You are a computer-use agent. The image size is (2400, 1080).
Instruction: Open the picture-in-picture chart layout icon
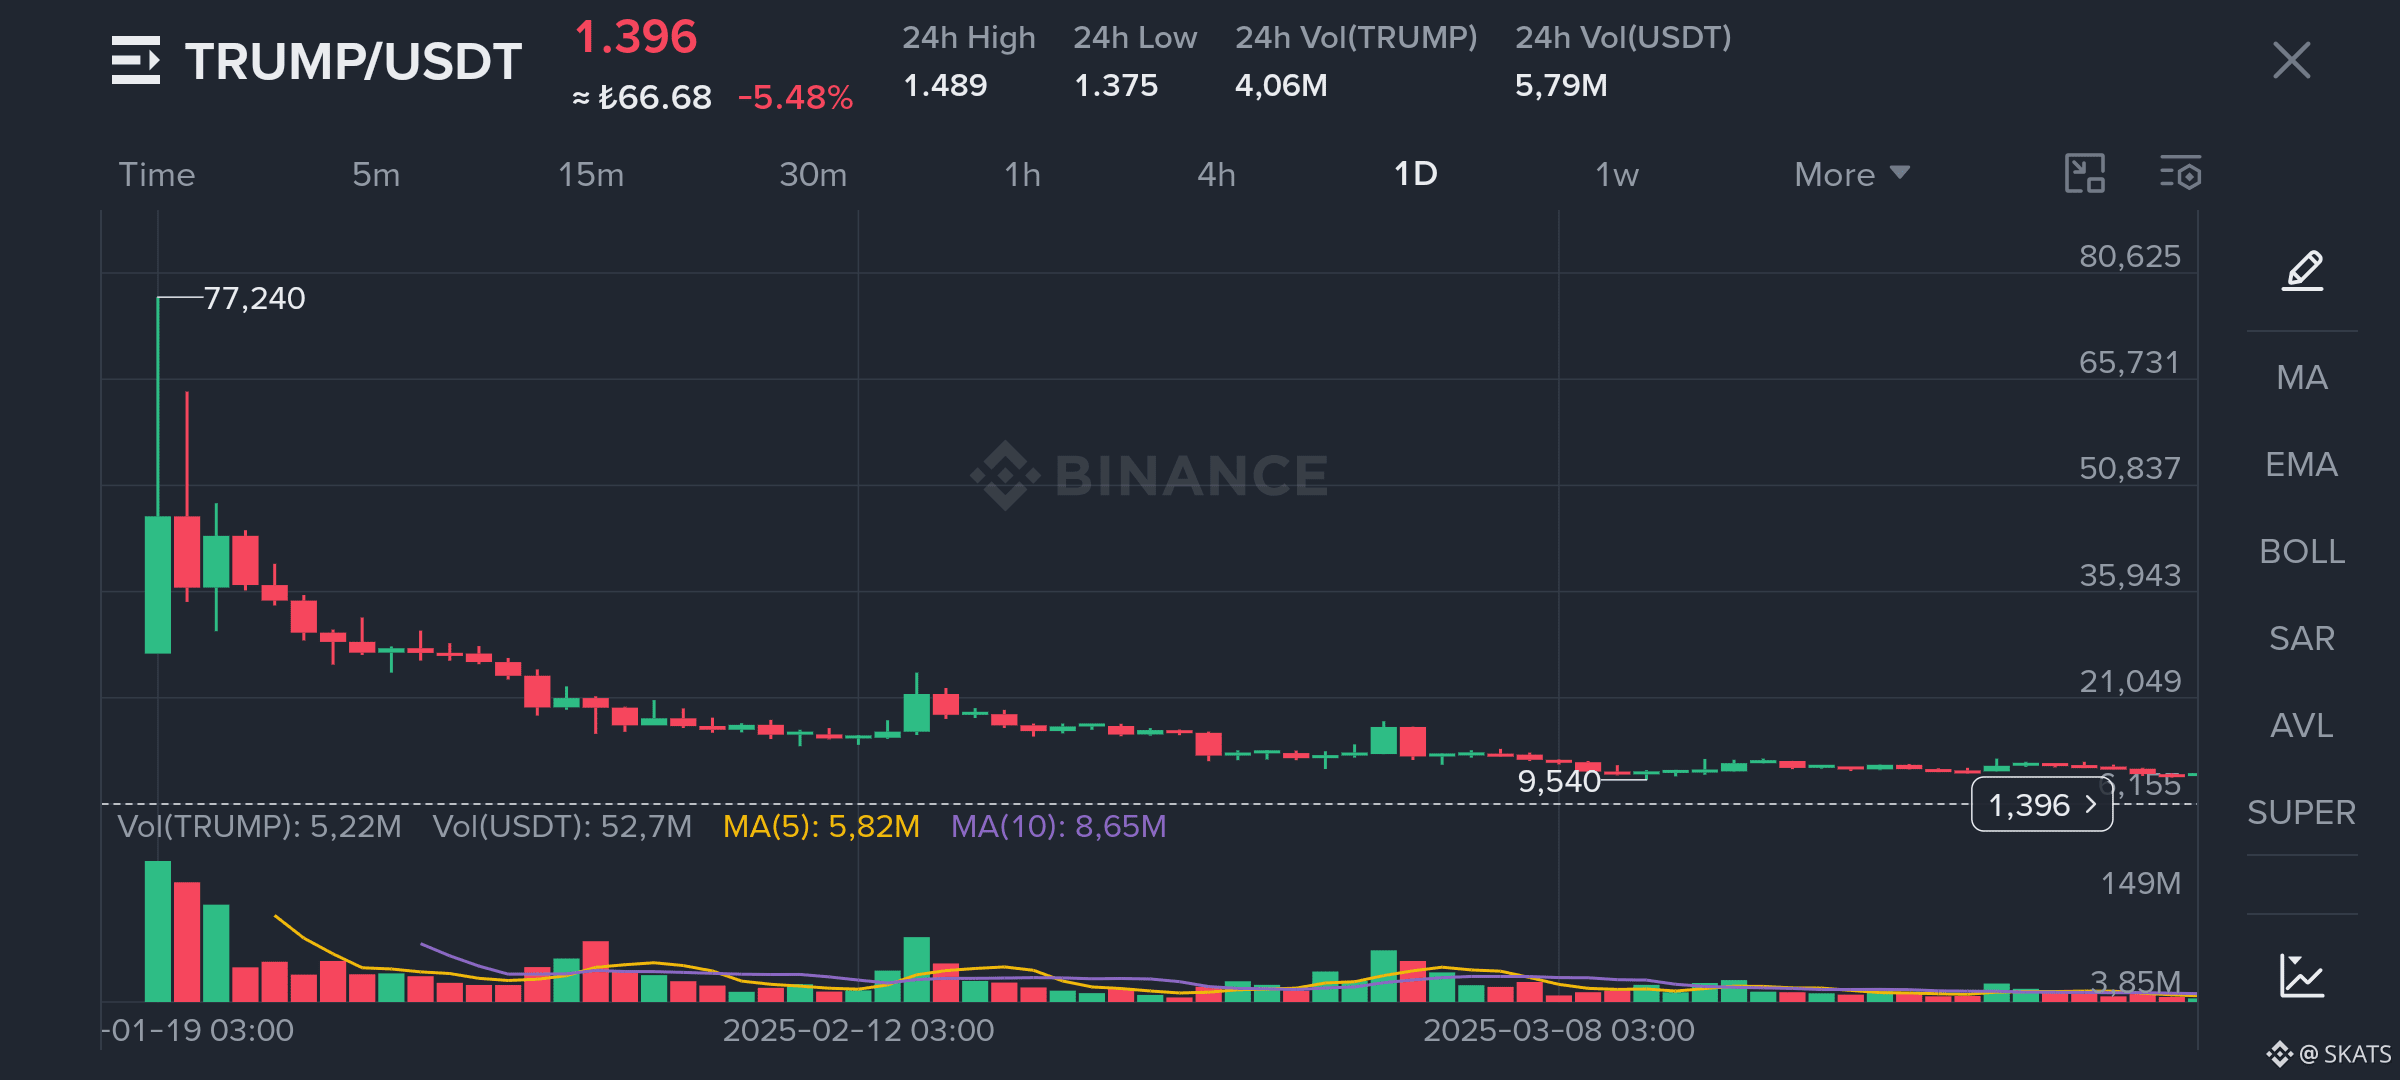[x=2085, y=174]
